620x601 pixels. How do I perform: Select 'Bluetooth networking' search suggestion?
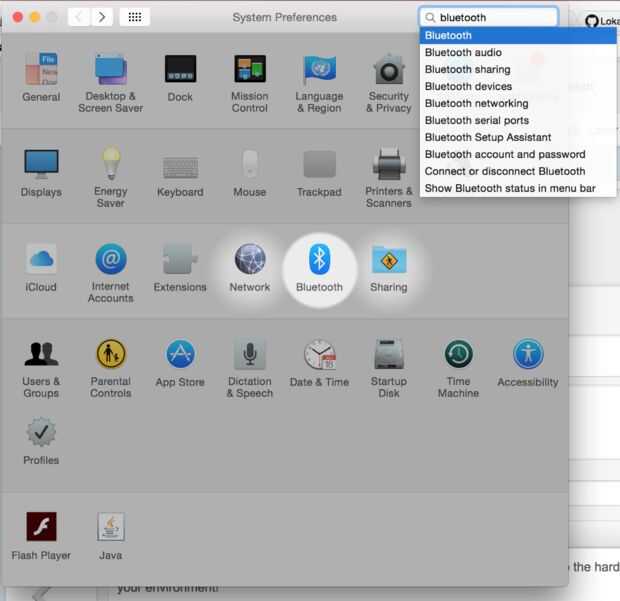click(x=518, y=104)
